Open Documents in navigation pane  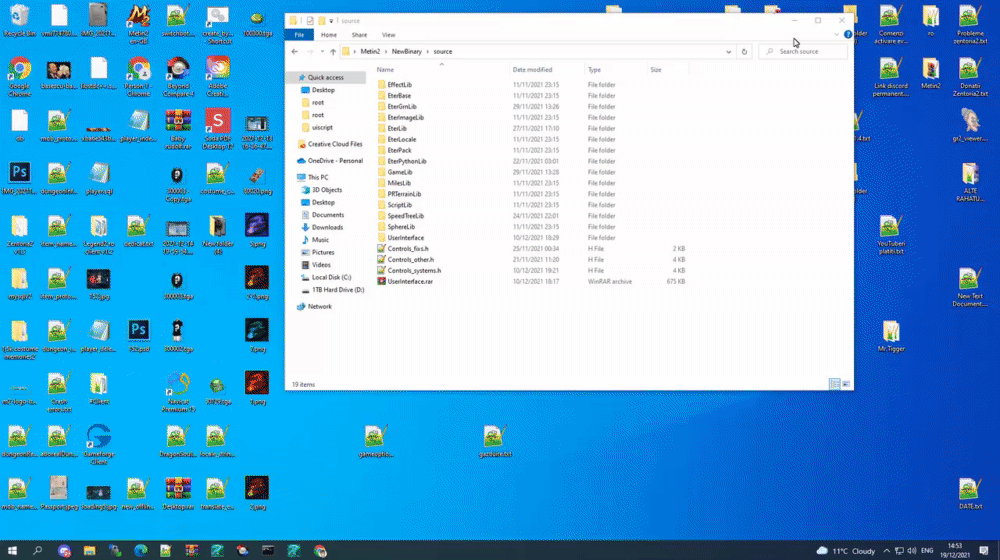coord(328,215)
